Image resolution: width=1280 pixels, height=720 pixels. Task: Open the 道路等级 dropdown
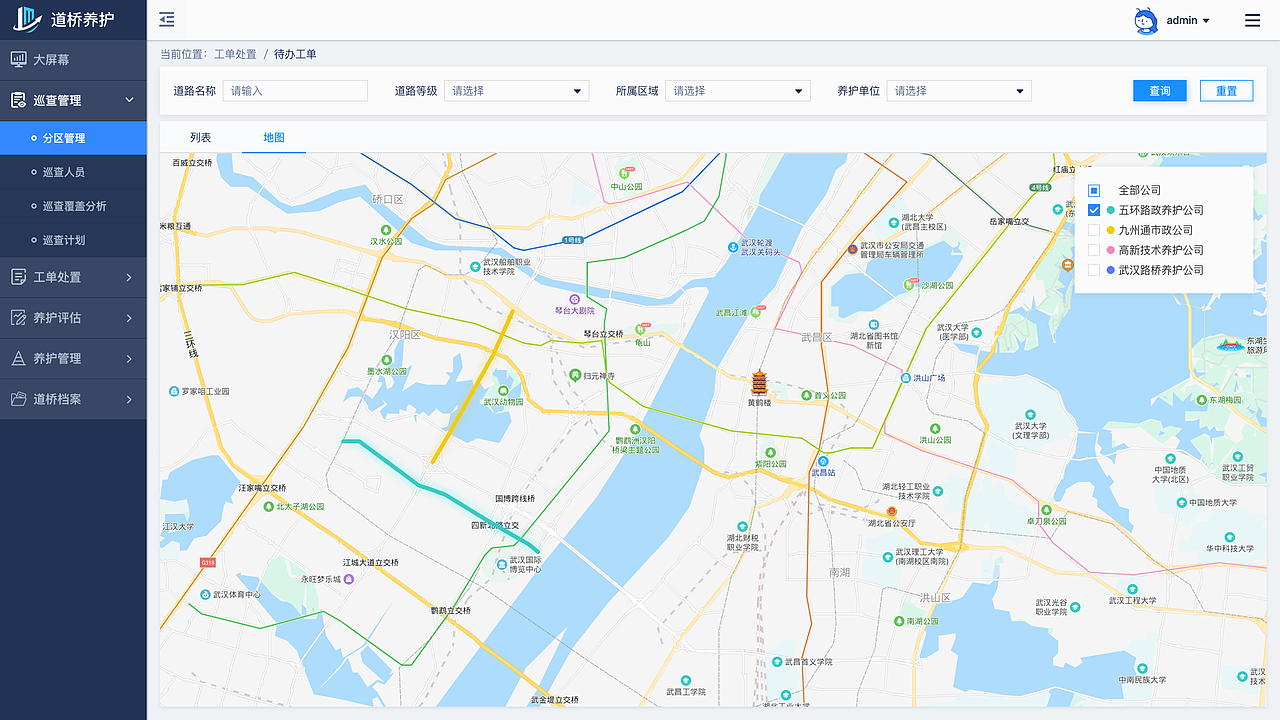pos(517,91)
